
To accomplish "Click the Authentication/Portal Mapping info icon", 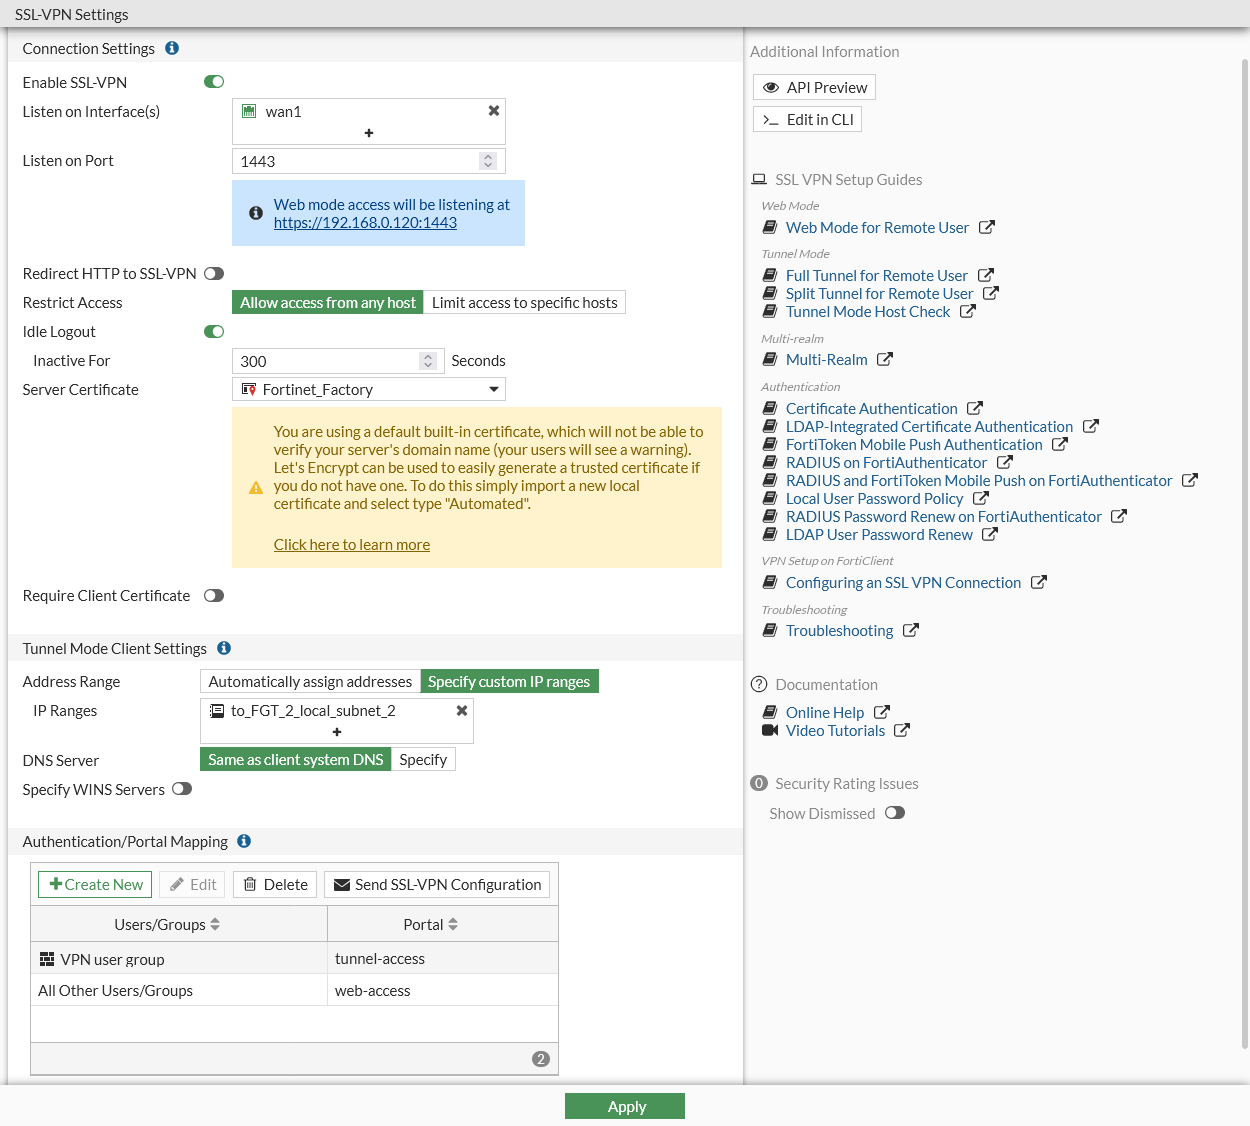I will tap(244, 841).
